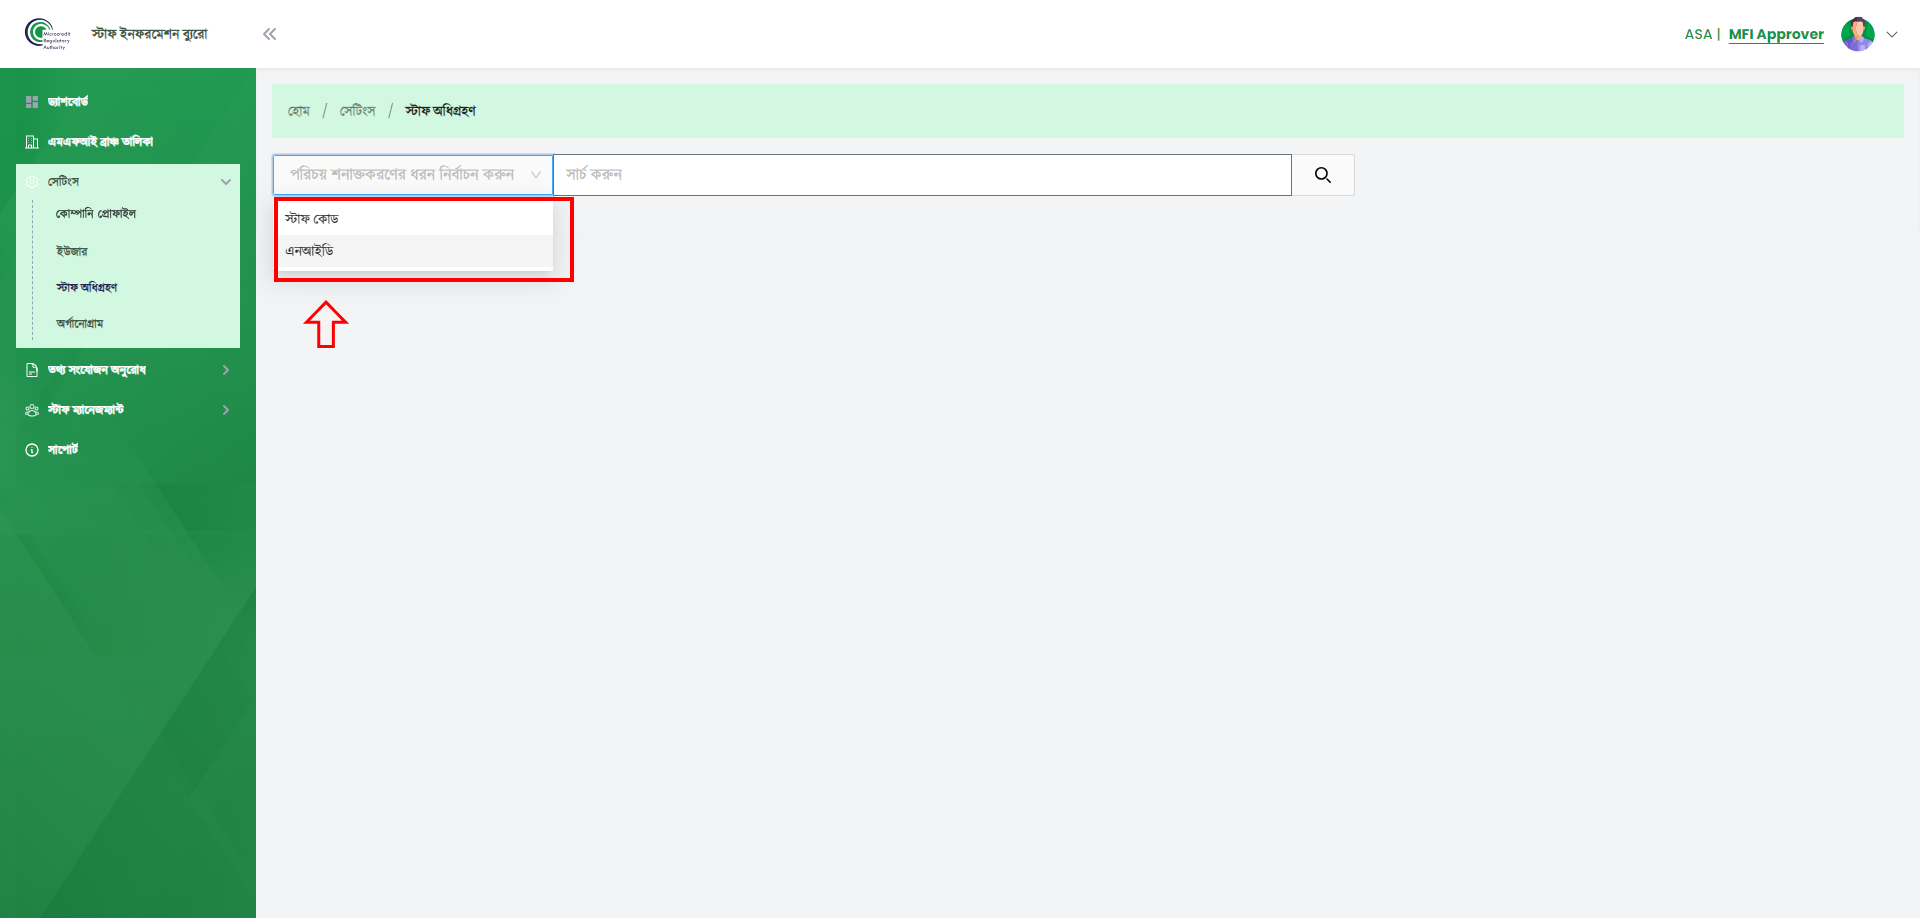Viewport: 1920px width, 918px height.
Task: Click the স্টাফ ম্যানেজমেন্ট people icon
Action: (32, 410)
